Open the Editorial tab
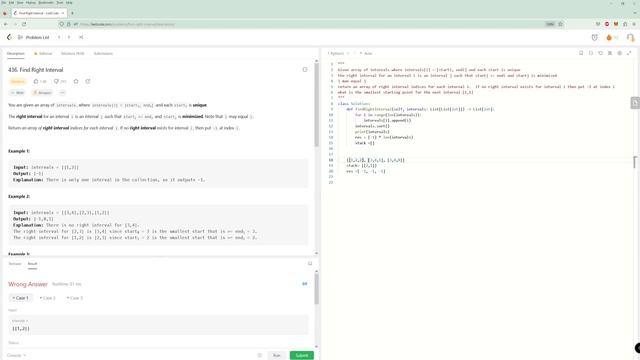The image size is (640, 360). coord(43,53)
